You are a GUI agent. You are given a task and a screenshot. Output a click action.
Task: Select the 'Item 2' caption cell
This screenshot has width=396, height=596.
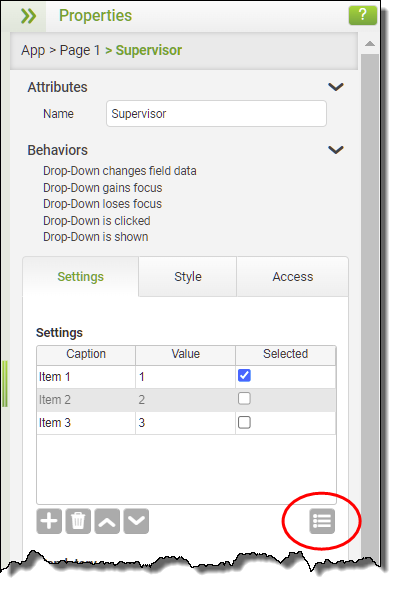tap(86, 400)
